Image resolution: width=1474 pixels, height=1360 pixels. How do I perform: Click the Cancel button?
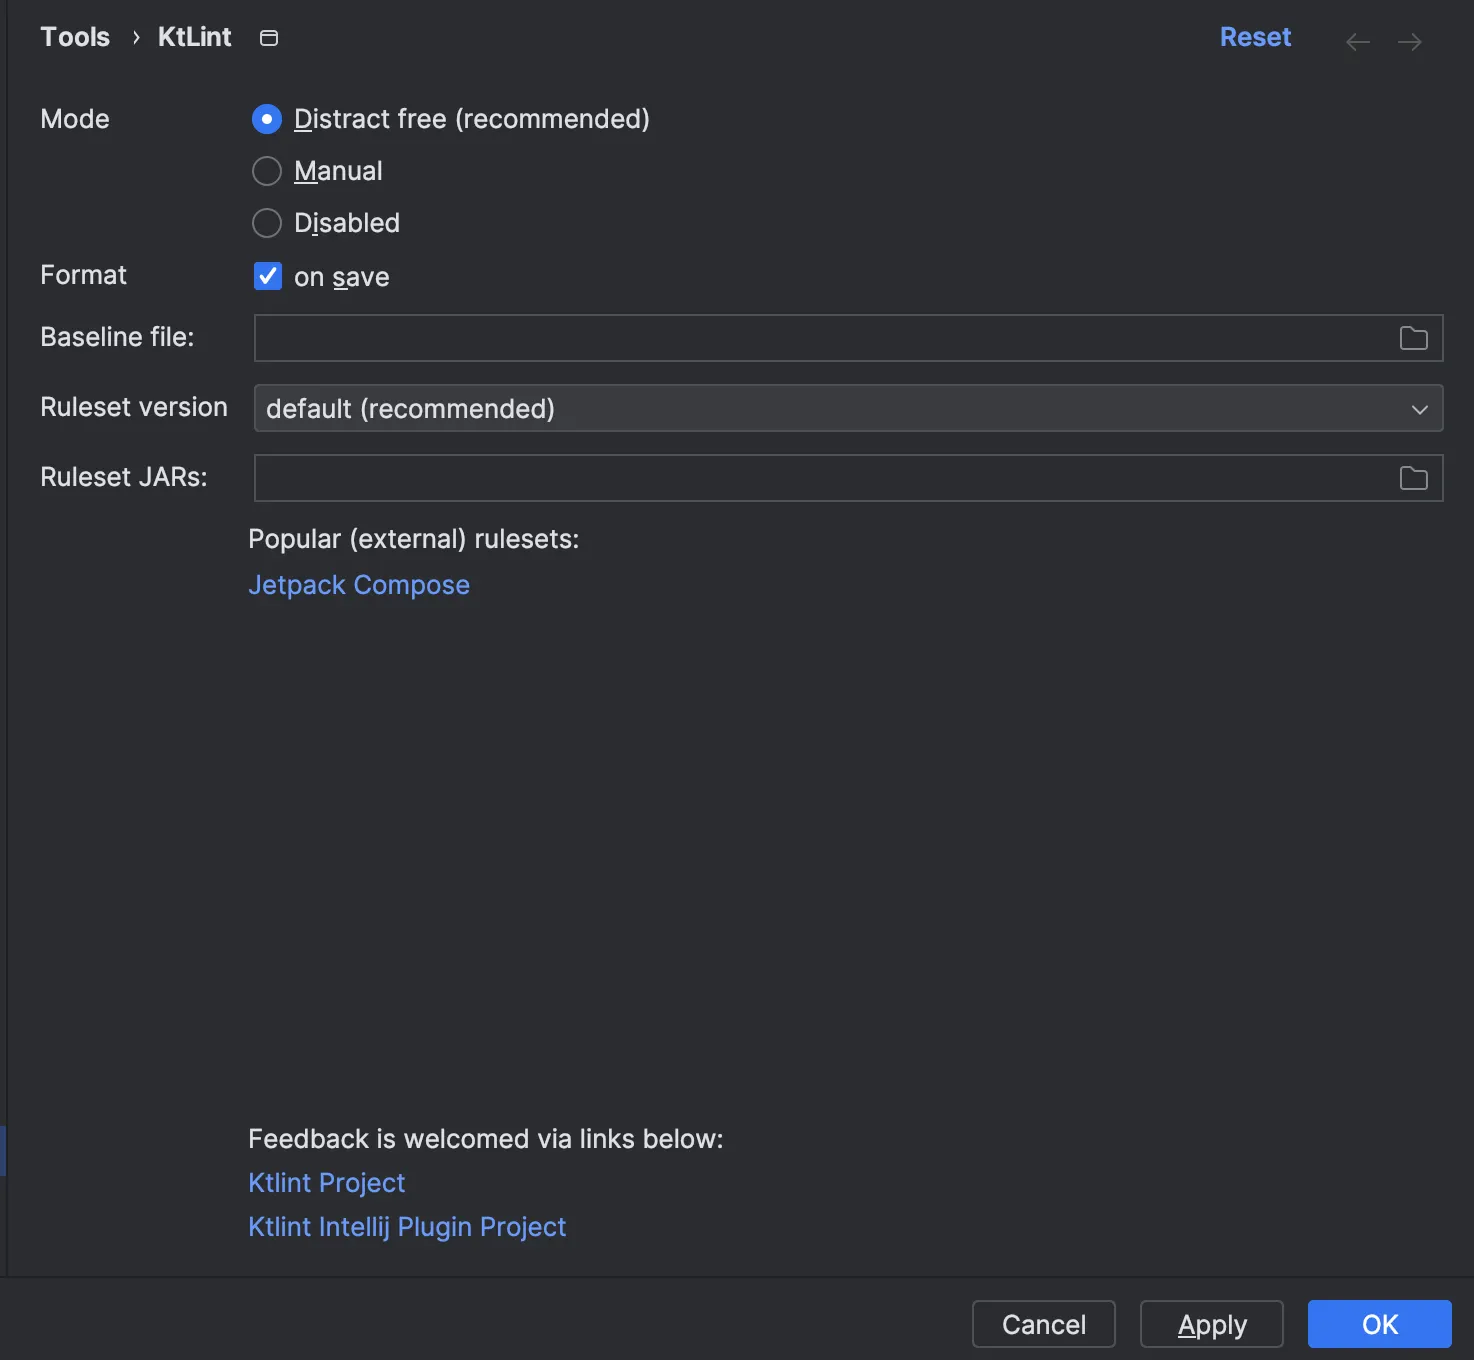(x=1043, y=1324)
